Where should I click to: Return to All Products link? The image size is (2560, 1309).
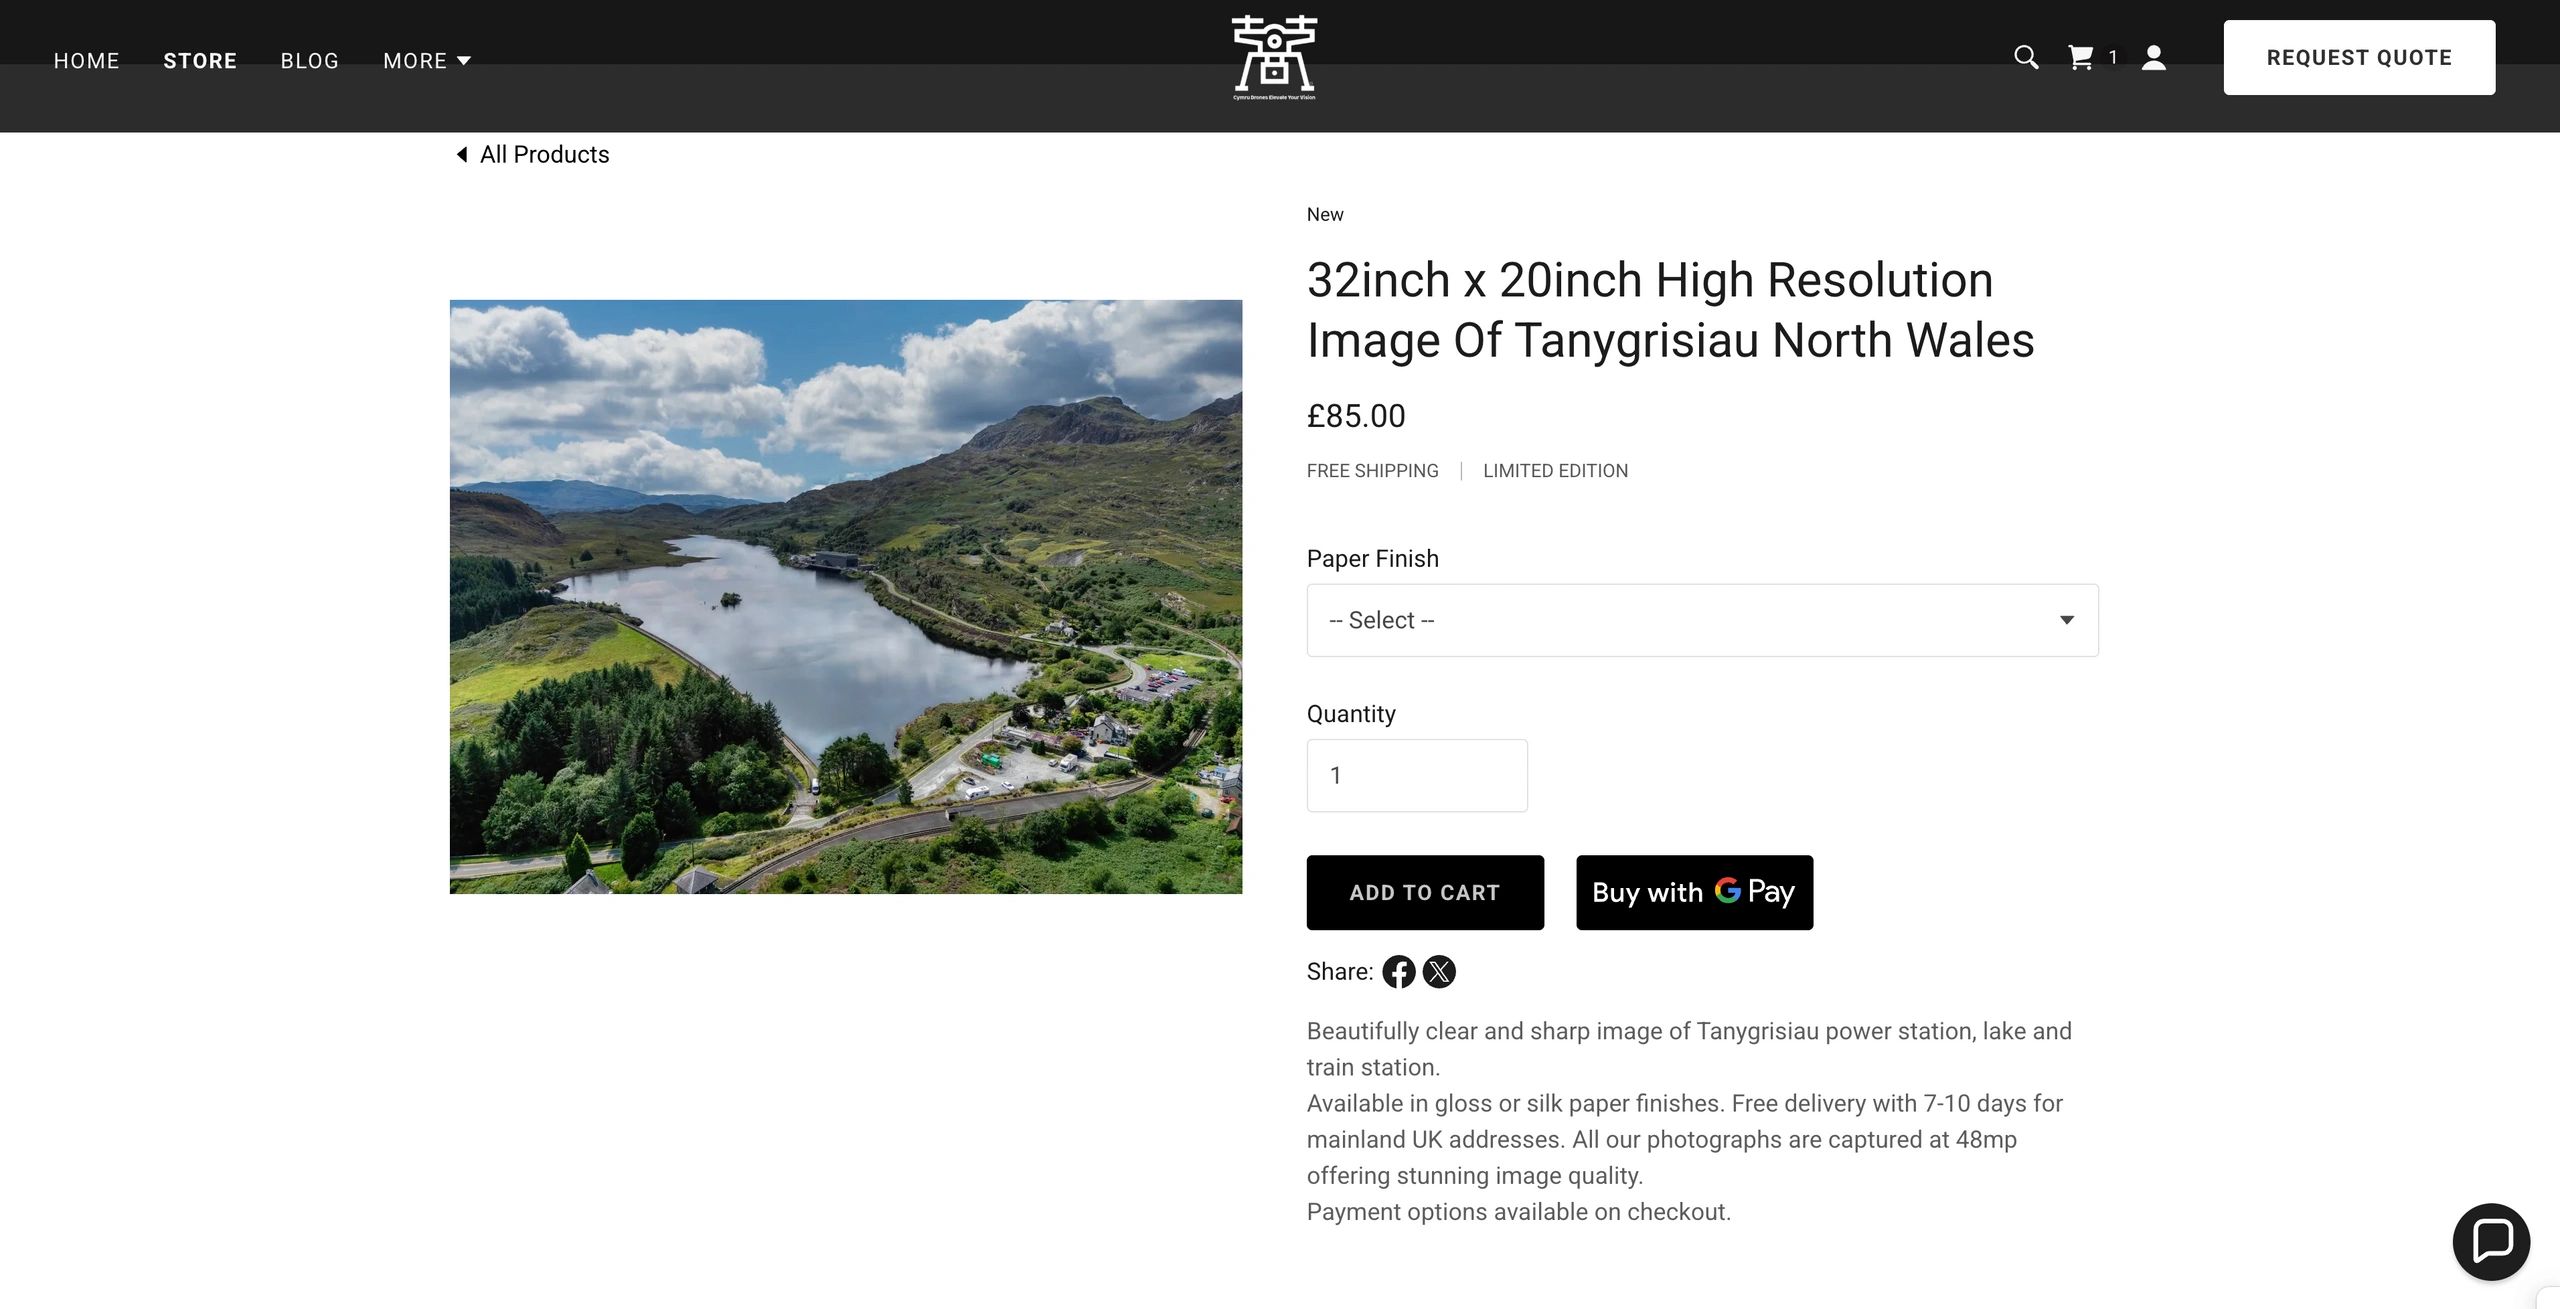(x=544, y=154)
